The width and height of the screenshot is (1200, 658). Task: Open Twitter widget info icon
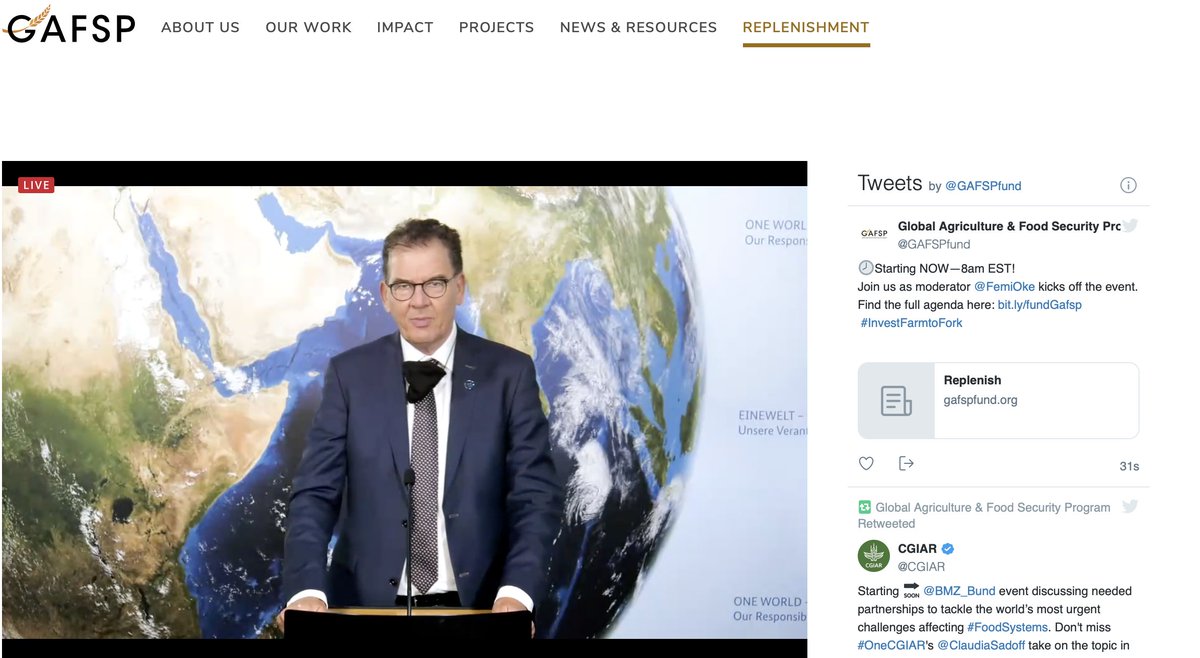coord(1128,185)
